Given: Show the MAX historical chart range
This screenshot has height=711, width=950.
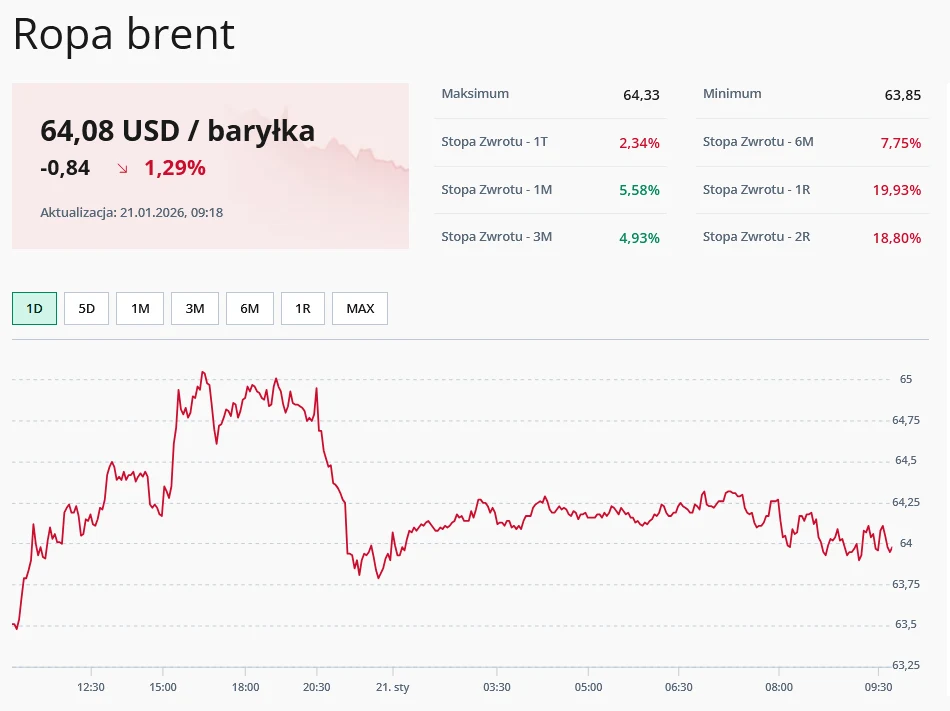Looking at the screenshot, I should click(x=359, y=308).
